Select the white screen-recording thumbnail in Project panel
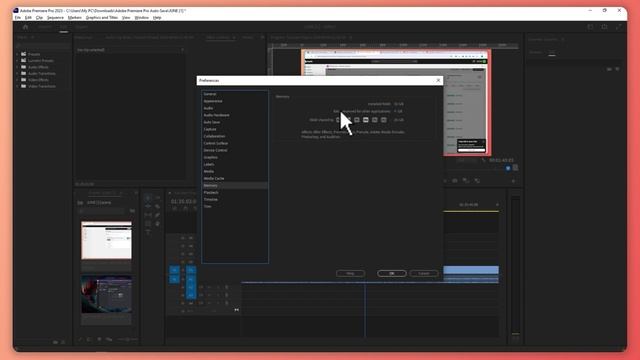The image size is (640, 360). click(x=107, y=240)
